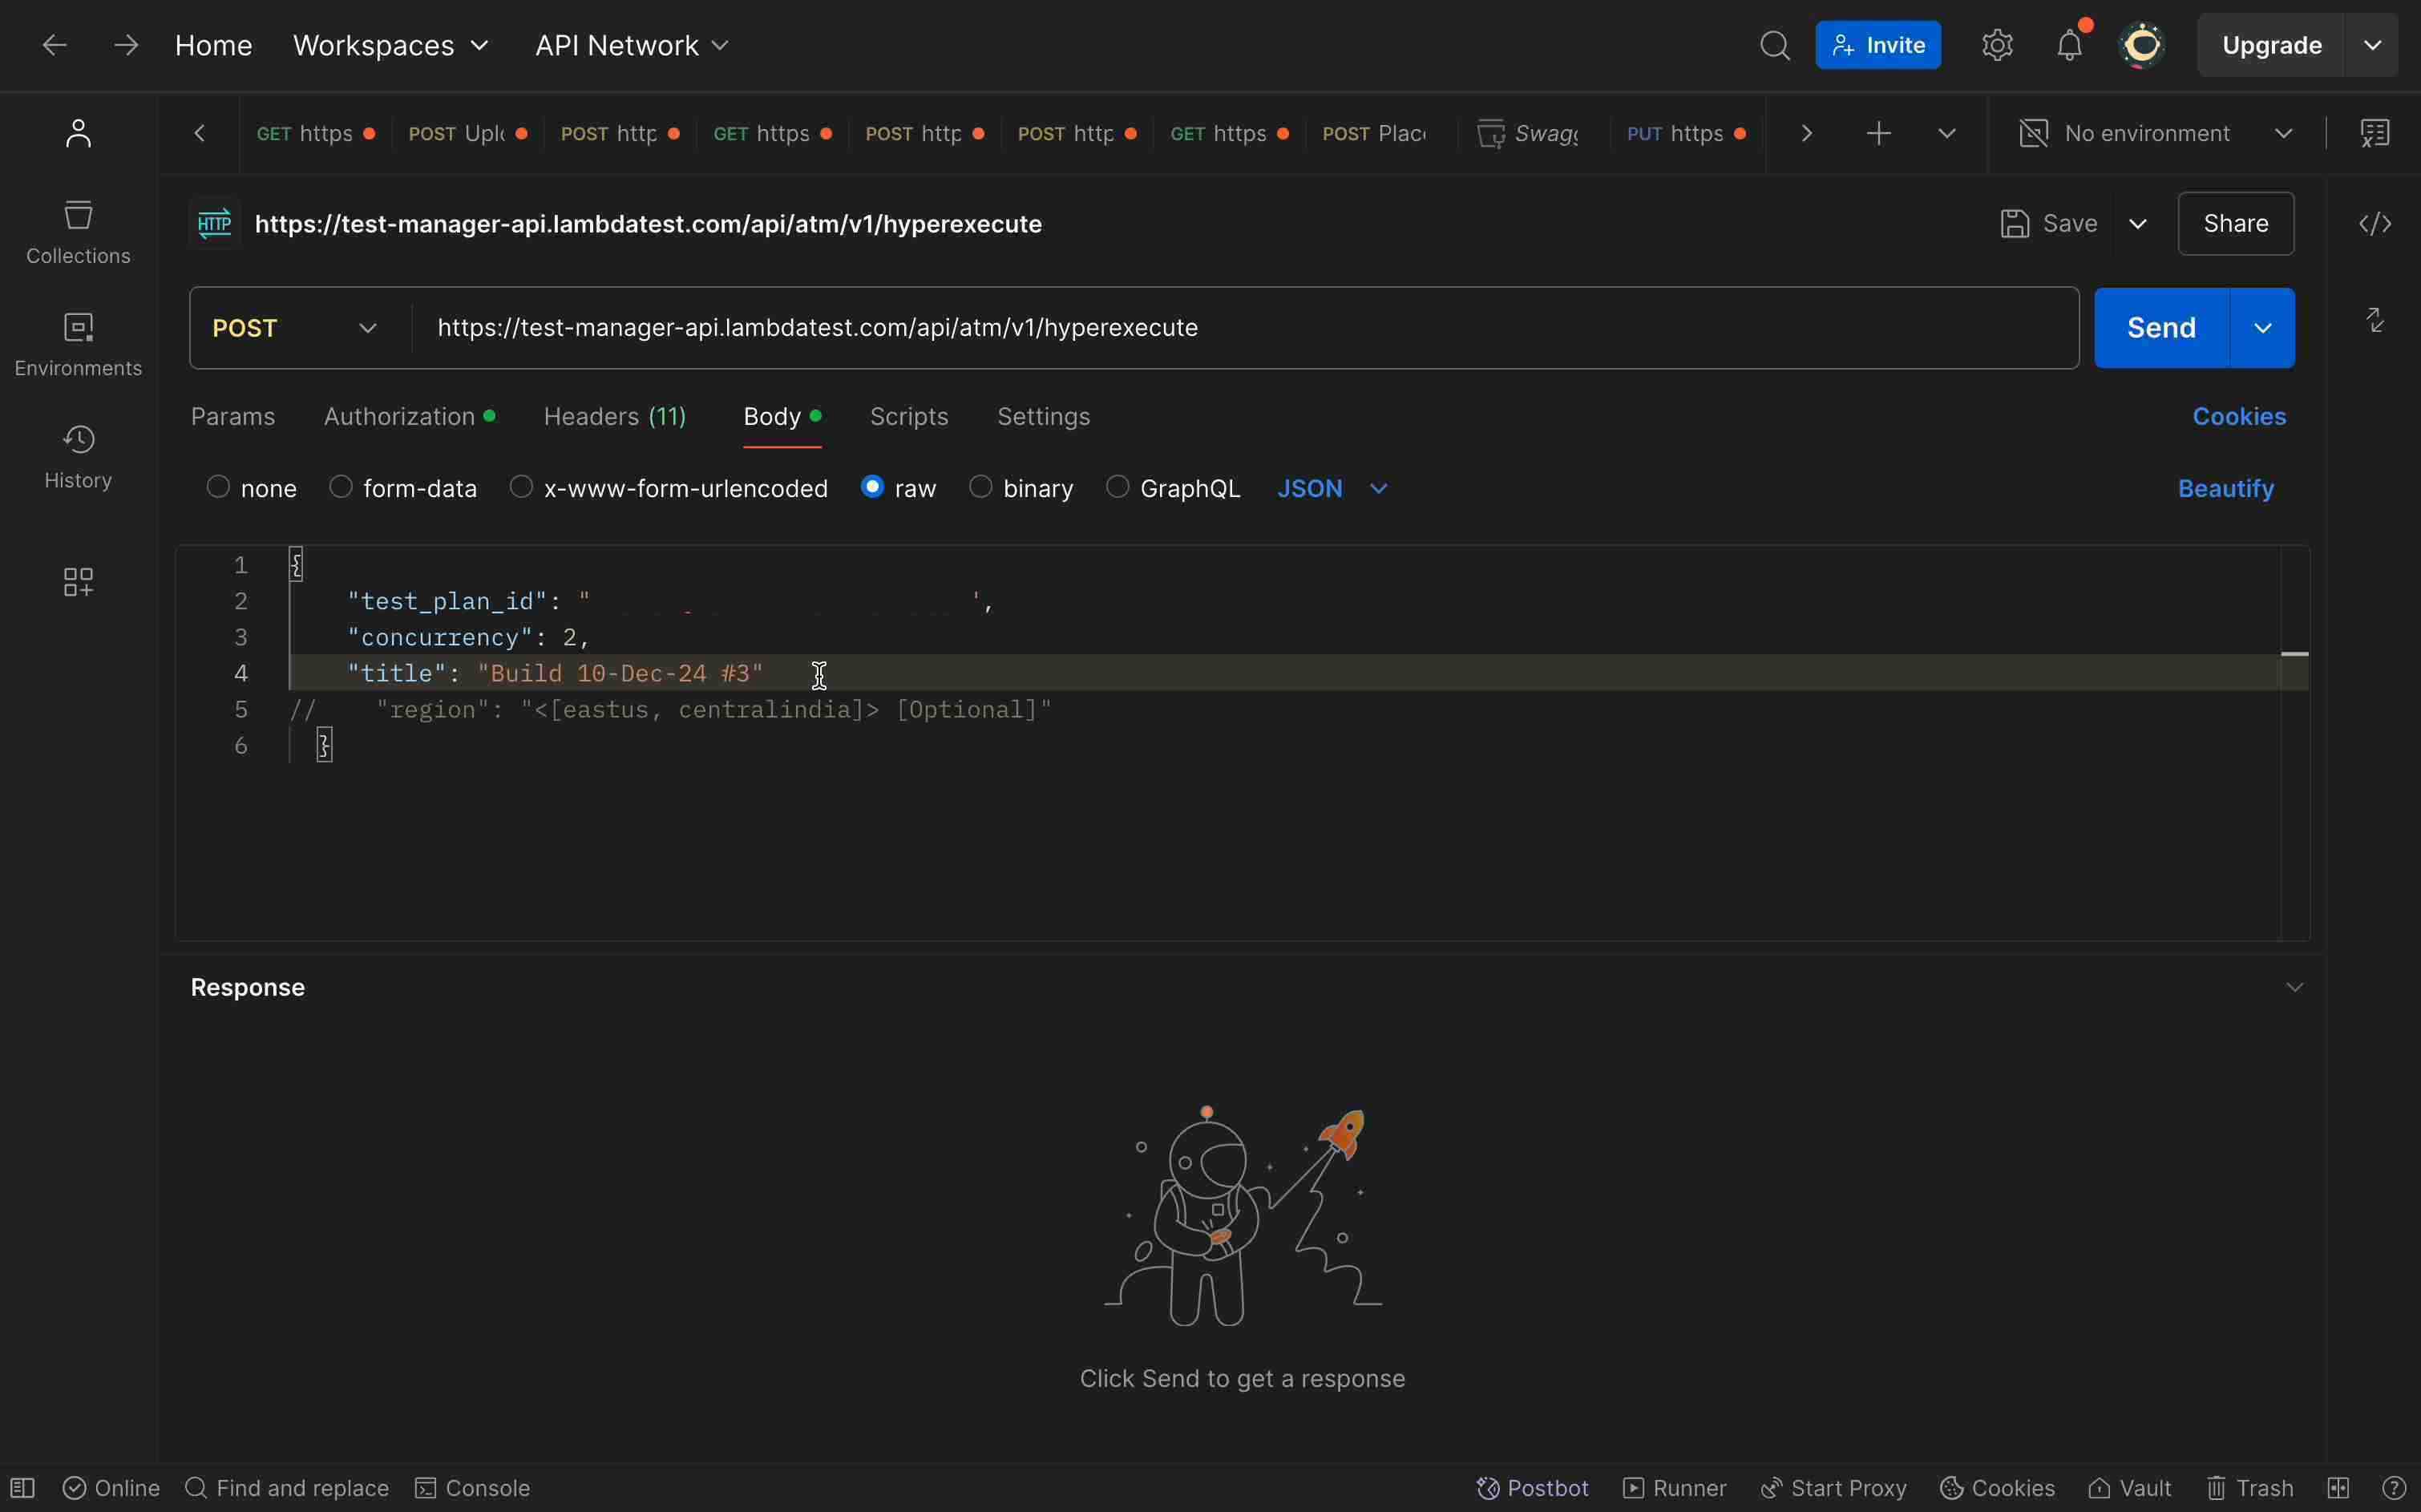Viewport: 2421px width, 1512px height.
Task: Go forward with the right arrow icon
Action: coord(126,45)
